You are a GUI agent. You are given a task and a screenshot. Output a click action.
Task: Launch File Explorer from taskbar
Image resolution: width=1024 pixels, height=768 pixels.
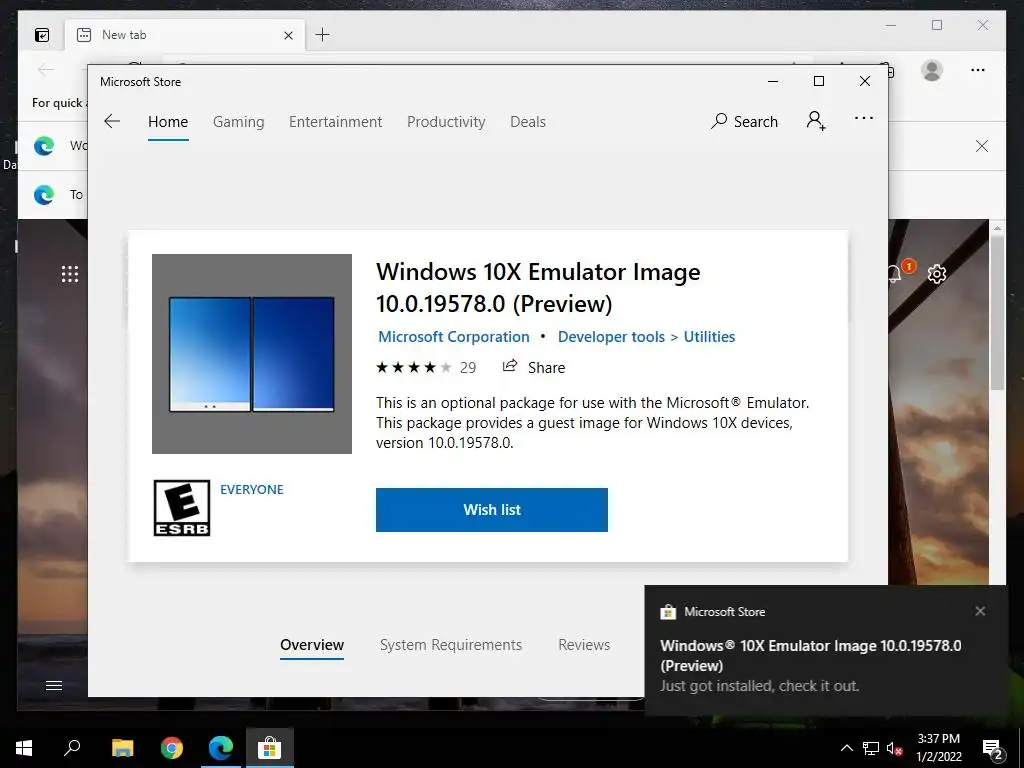click(x=122, y=748)
